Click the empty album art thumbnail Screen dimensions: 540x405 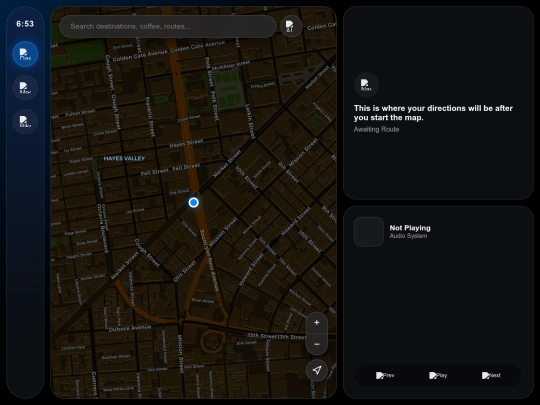tap(369, 232)
